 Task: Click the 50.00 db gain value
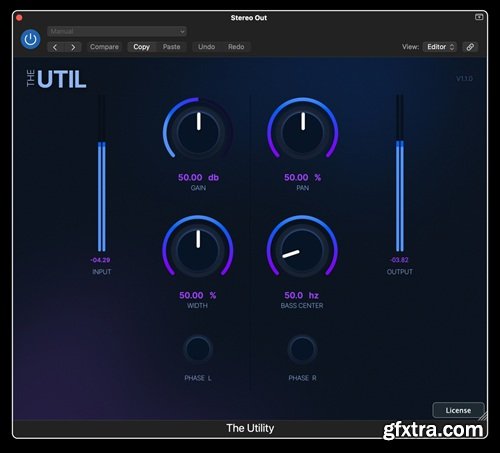coord(198,177)
